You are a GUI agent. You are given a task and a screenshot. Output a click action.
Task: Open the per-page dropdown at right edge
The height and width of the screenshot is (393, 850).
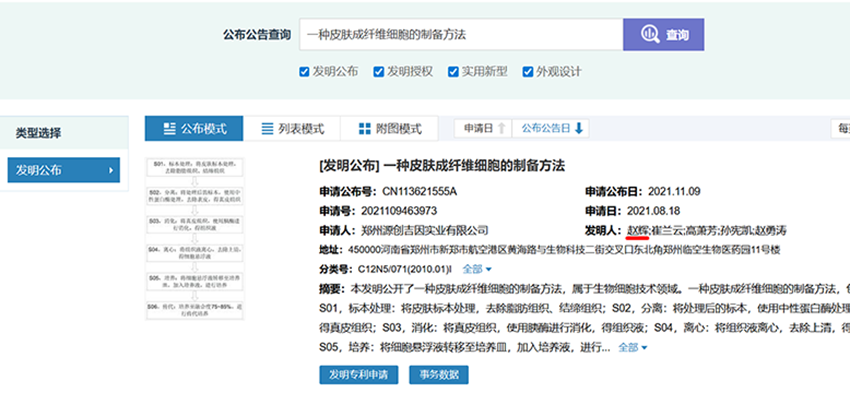point(841,128)
